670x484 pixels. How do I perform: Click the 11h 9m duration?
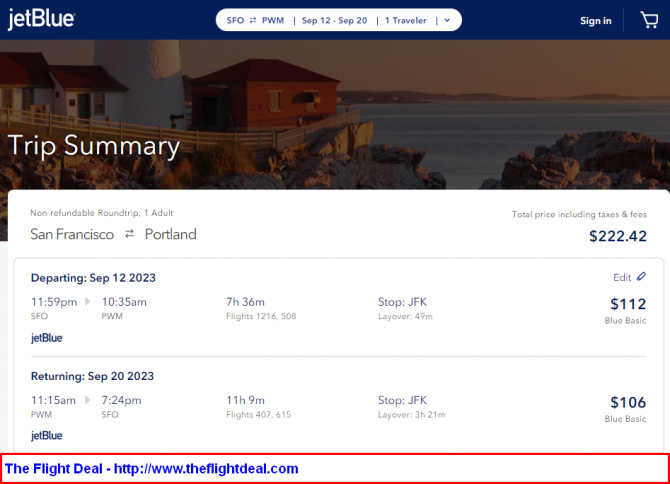click(x=245, y=400)
